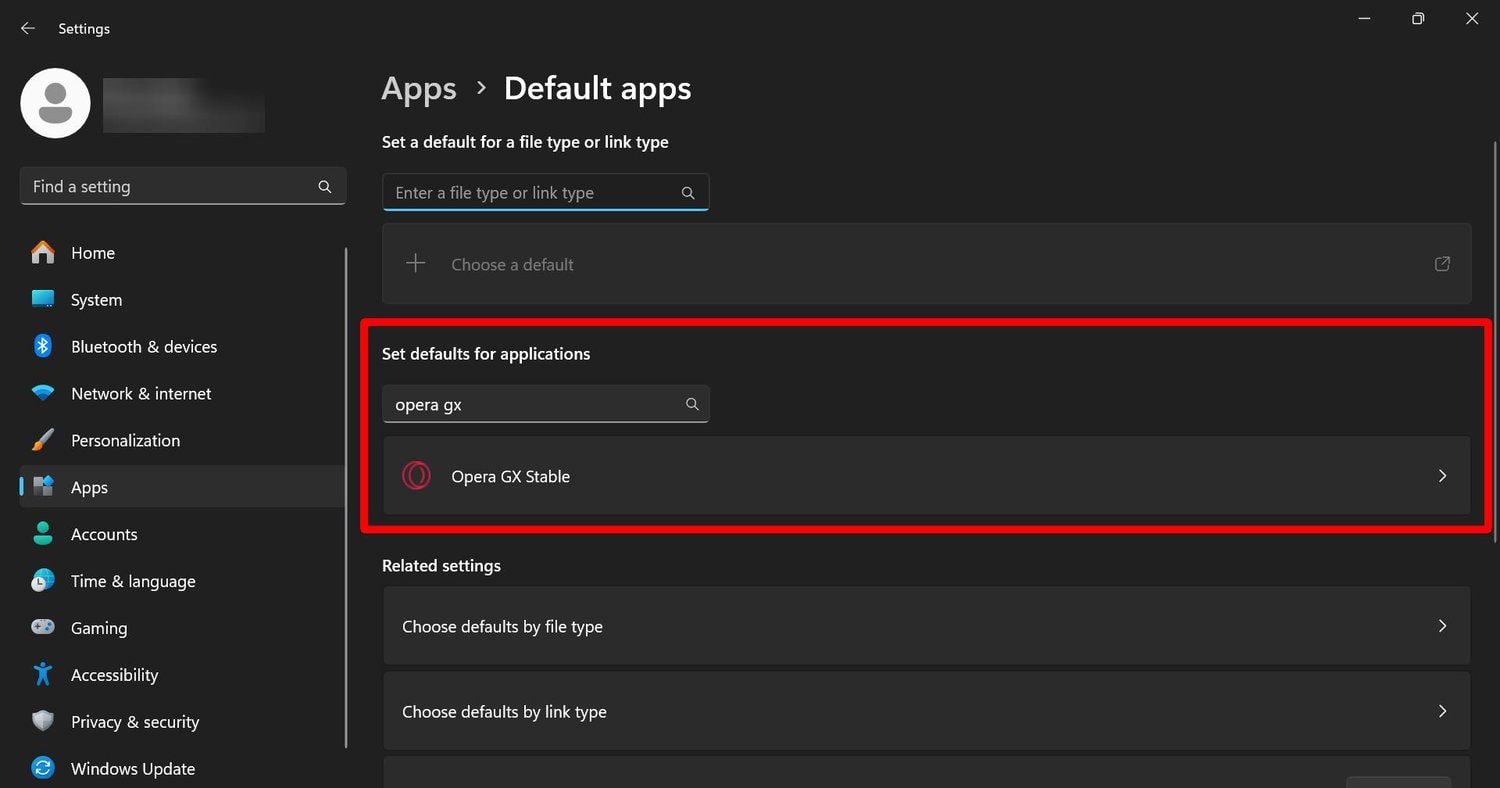The height and width of the screenshot is (788, 1500).
Task: Open Network & internet via its globe icon
Action: [42, 393]
